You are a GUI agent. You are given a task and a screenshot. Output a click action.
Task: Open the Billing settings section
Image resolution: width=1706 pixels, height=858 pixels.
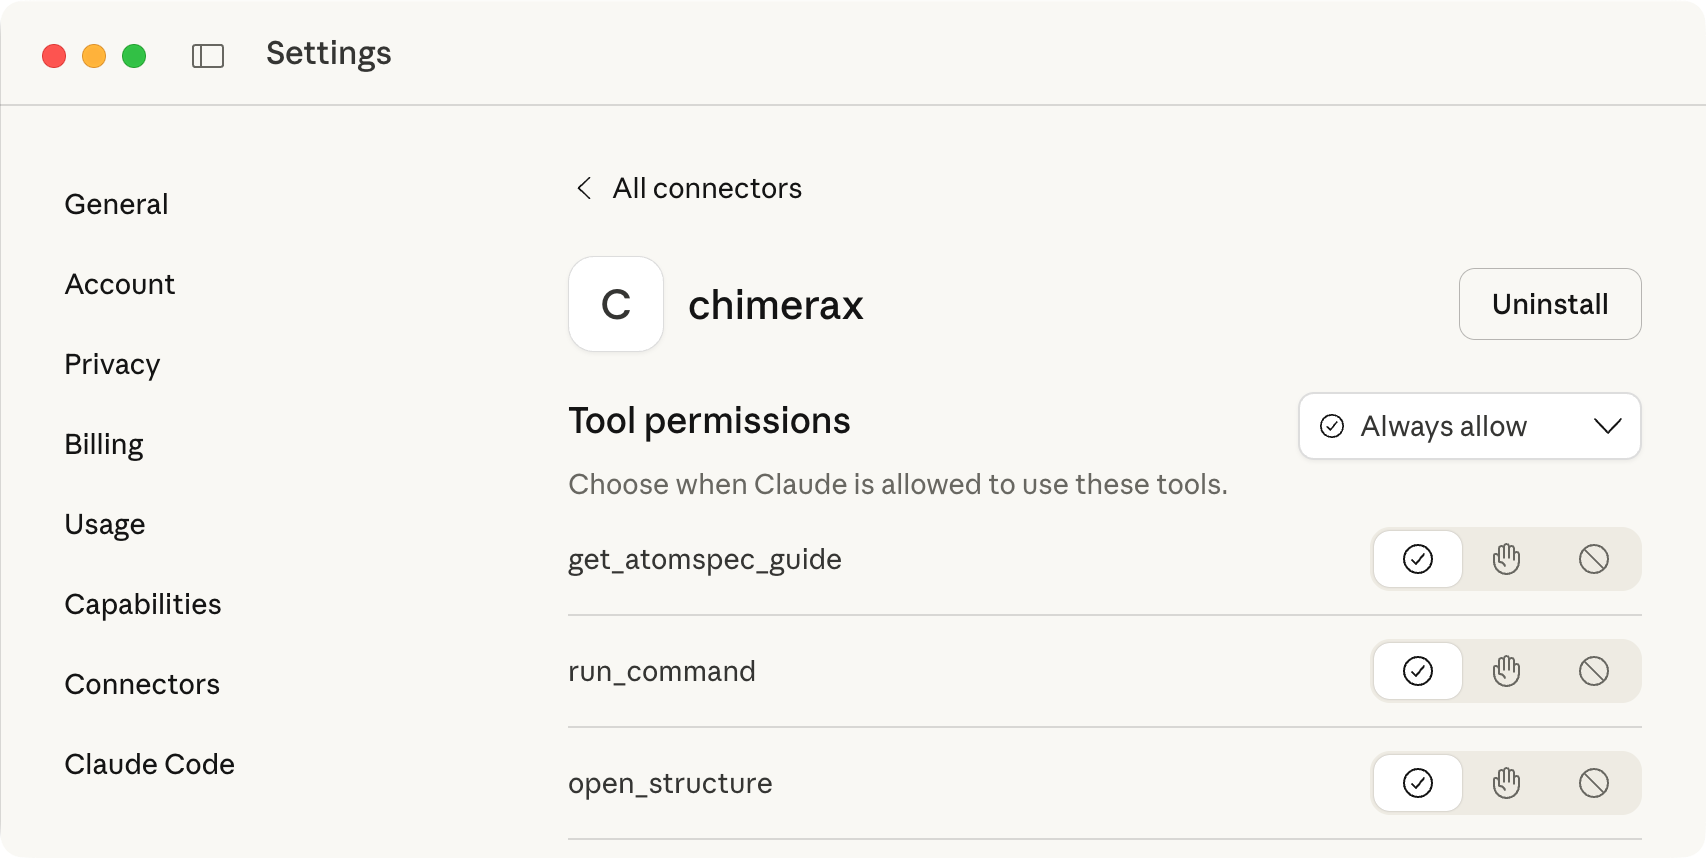coord(104,444)
